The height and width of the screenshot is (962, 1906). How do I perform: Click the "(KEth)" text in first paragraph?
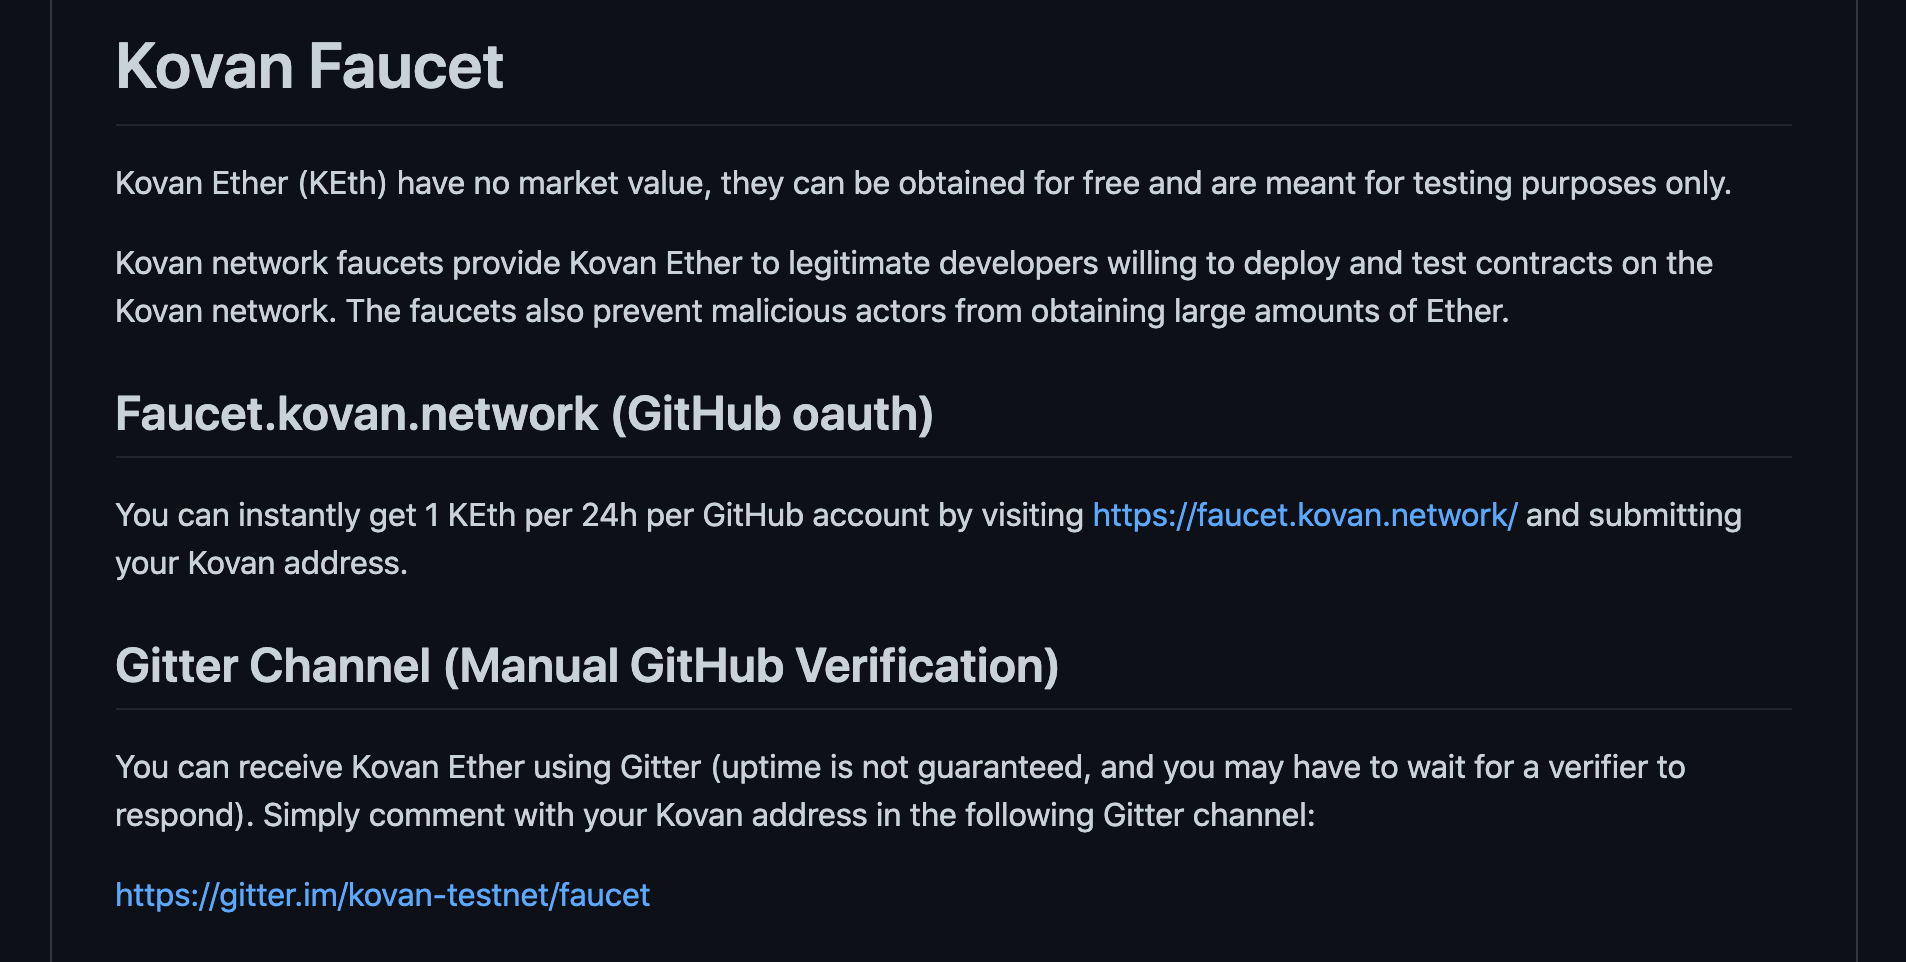[x=342, y=183]
